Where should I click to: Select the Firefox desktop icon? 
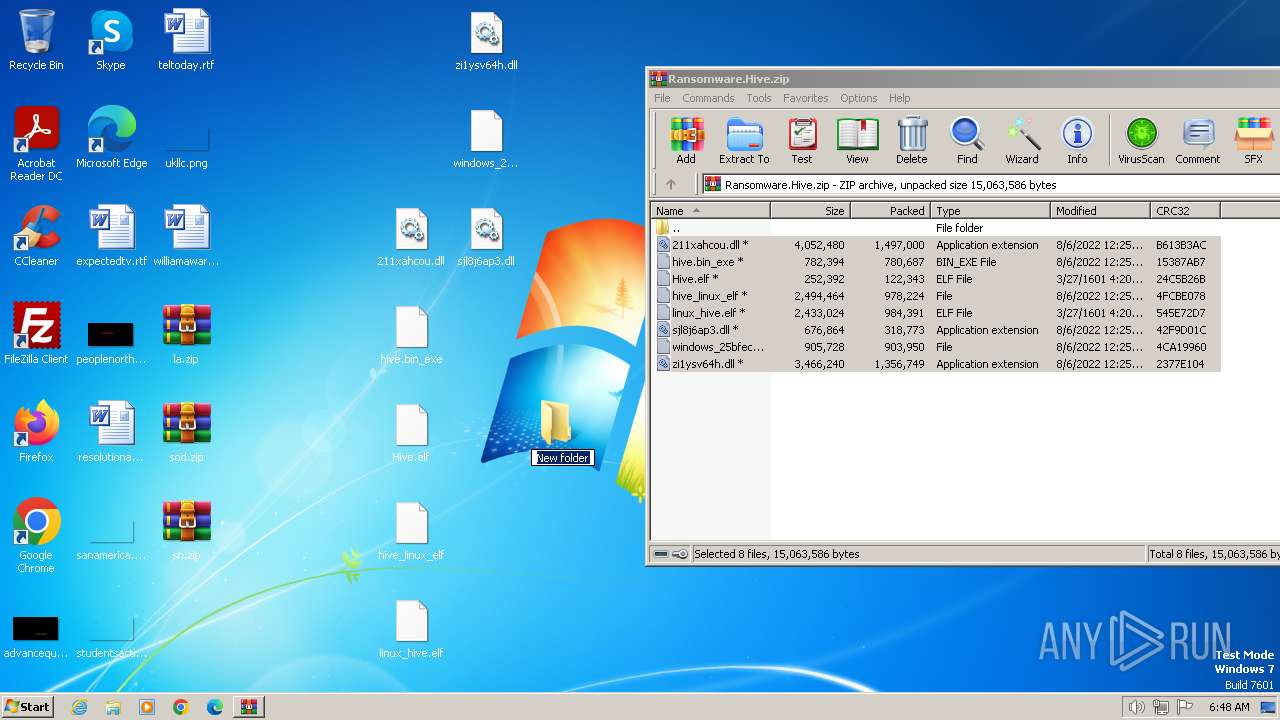(x=36, y=432)
